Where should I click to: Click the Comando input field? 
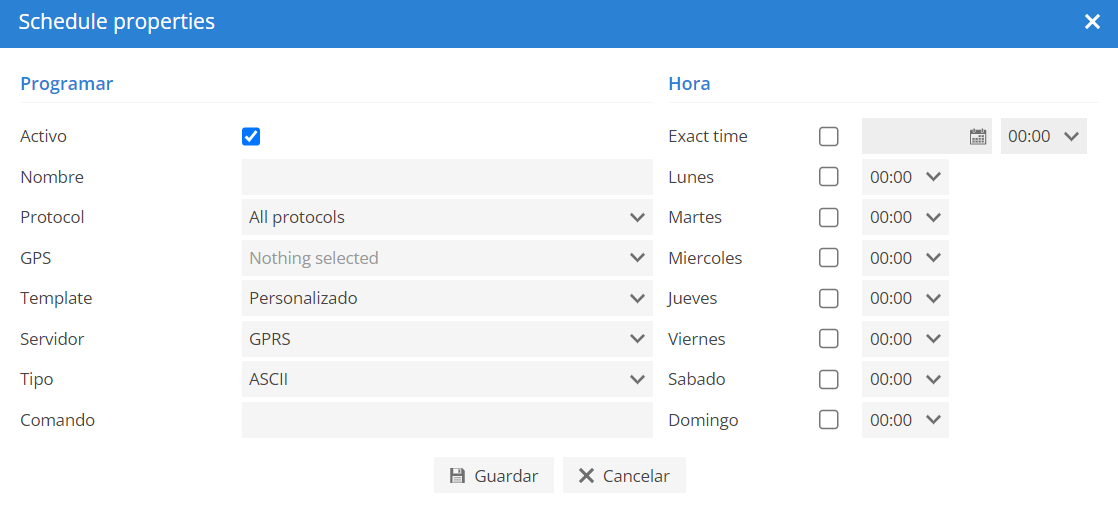tap(447, 420)
